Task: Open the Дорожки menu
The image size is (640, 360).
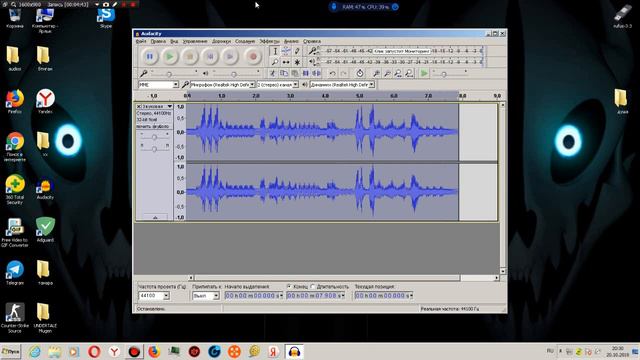Action: click(x=221, y=41)
